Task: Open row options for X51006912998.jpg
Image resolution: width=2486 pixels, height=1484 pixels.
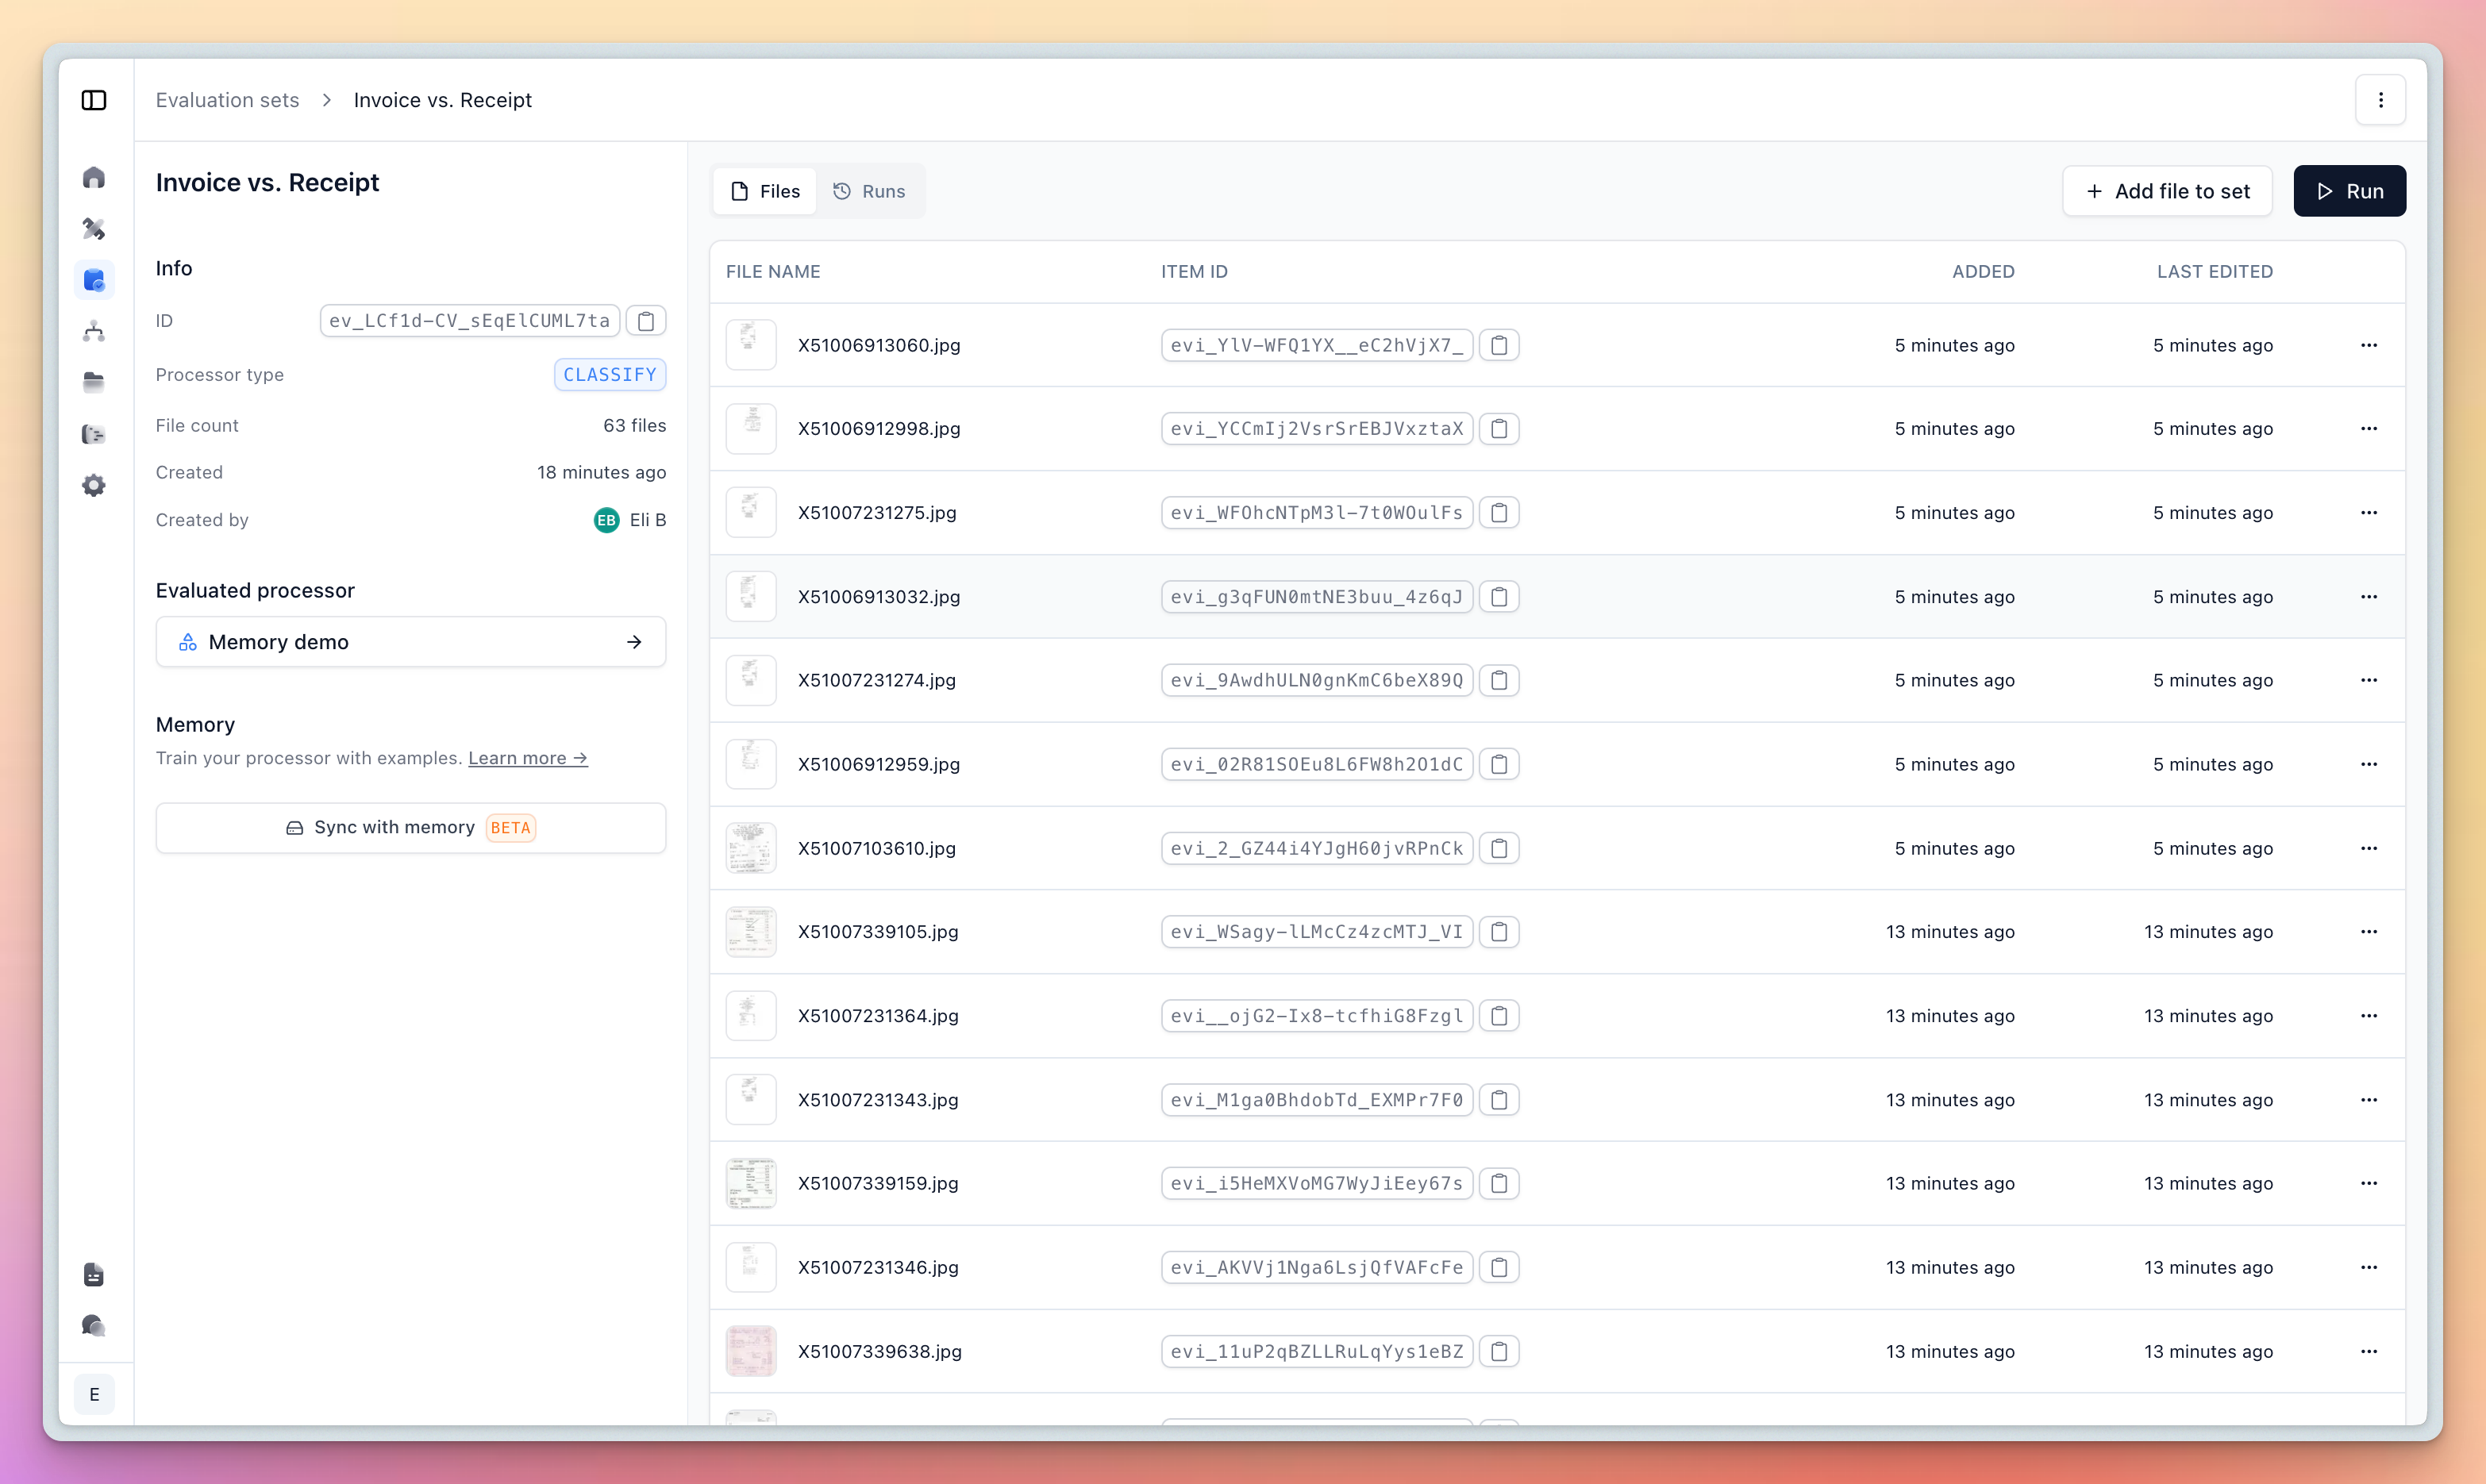Action: tap(2368, 429)
